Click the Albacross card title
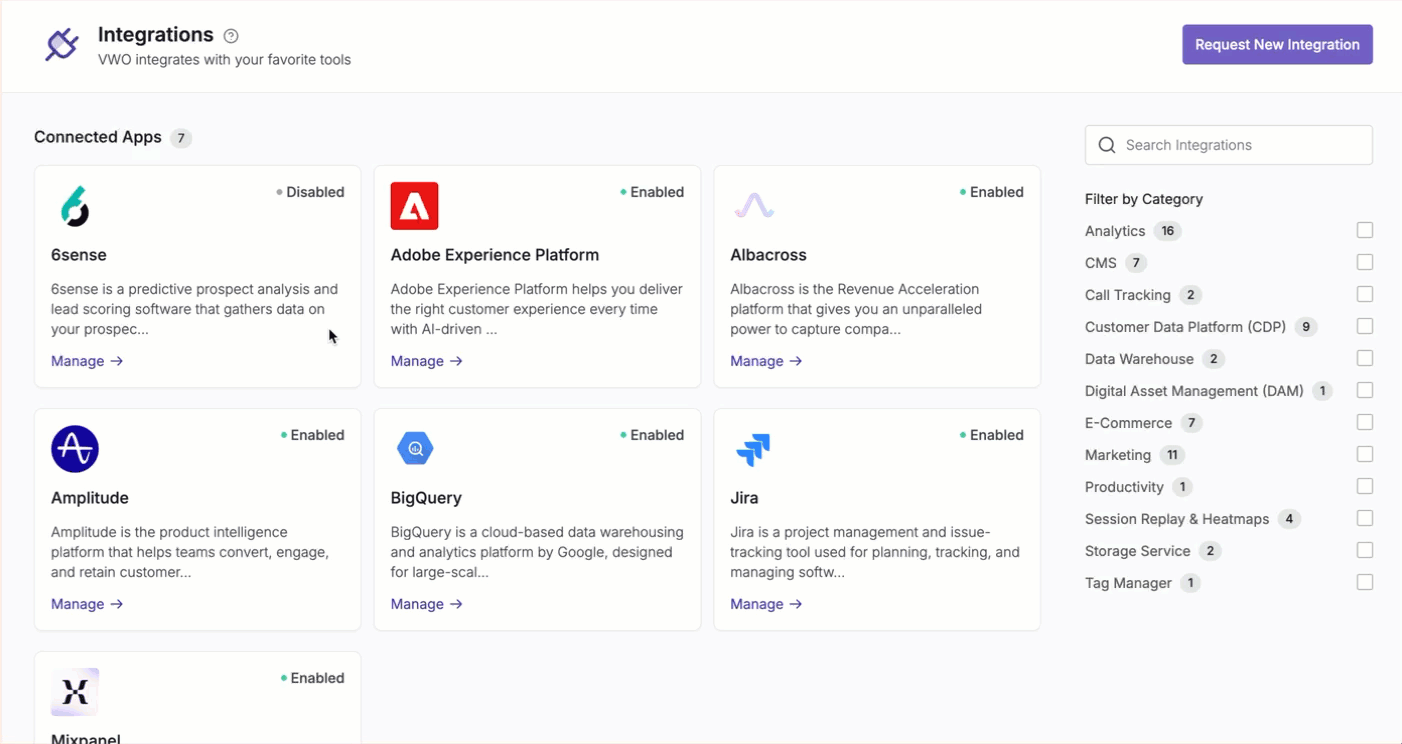The image size is (1402, 744). [768, 255]
